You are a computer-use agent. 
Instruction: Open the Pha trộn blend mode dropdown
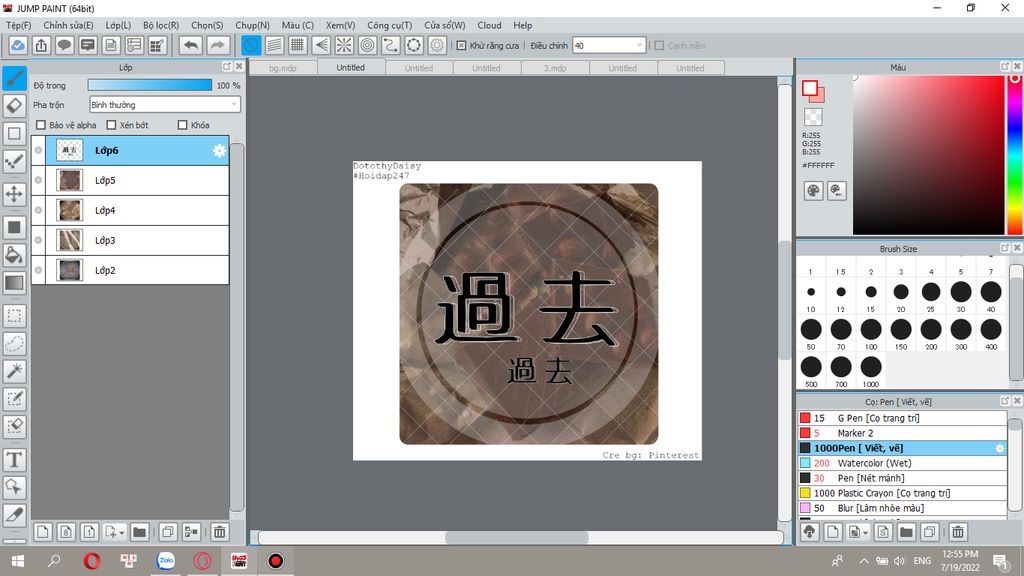165,104
